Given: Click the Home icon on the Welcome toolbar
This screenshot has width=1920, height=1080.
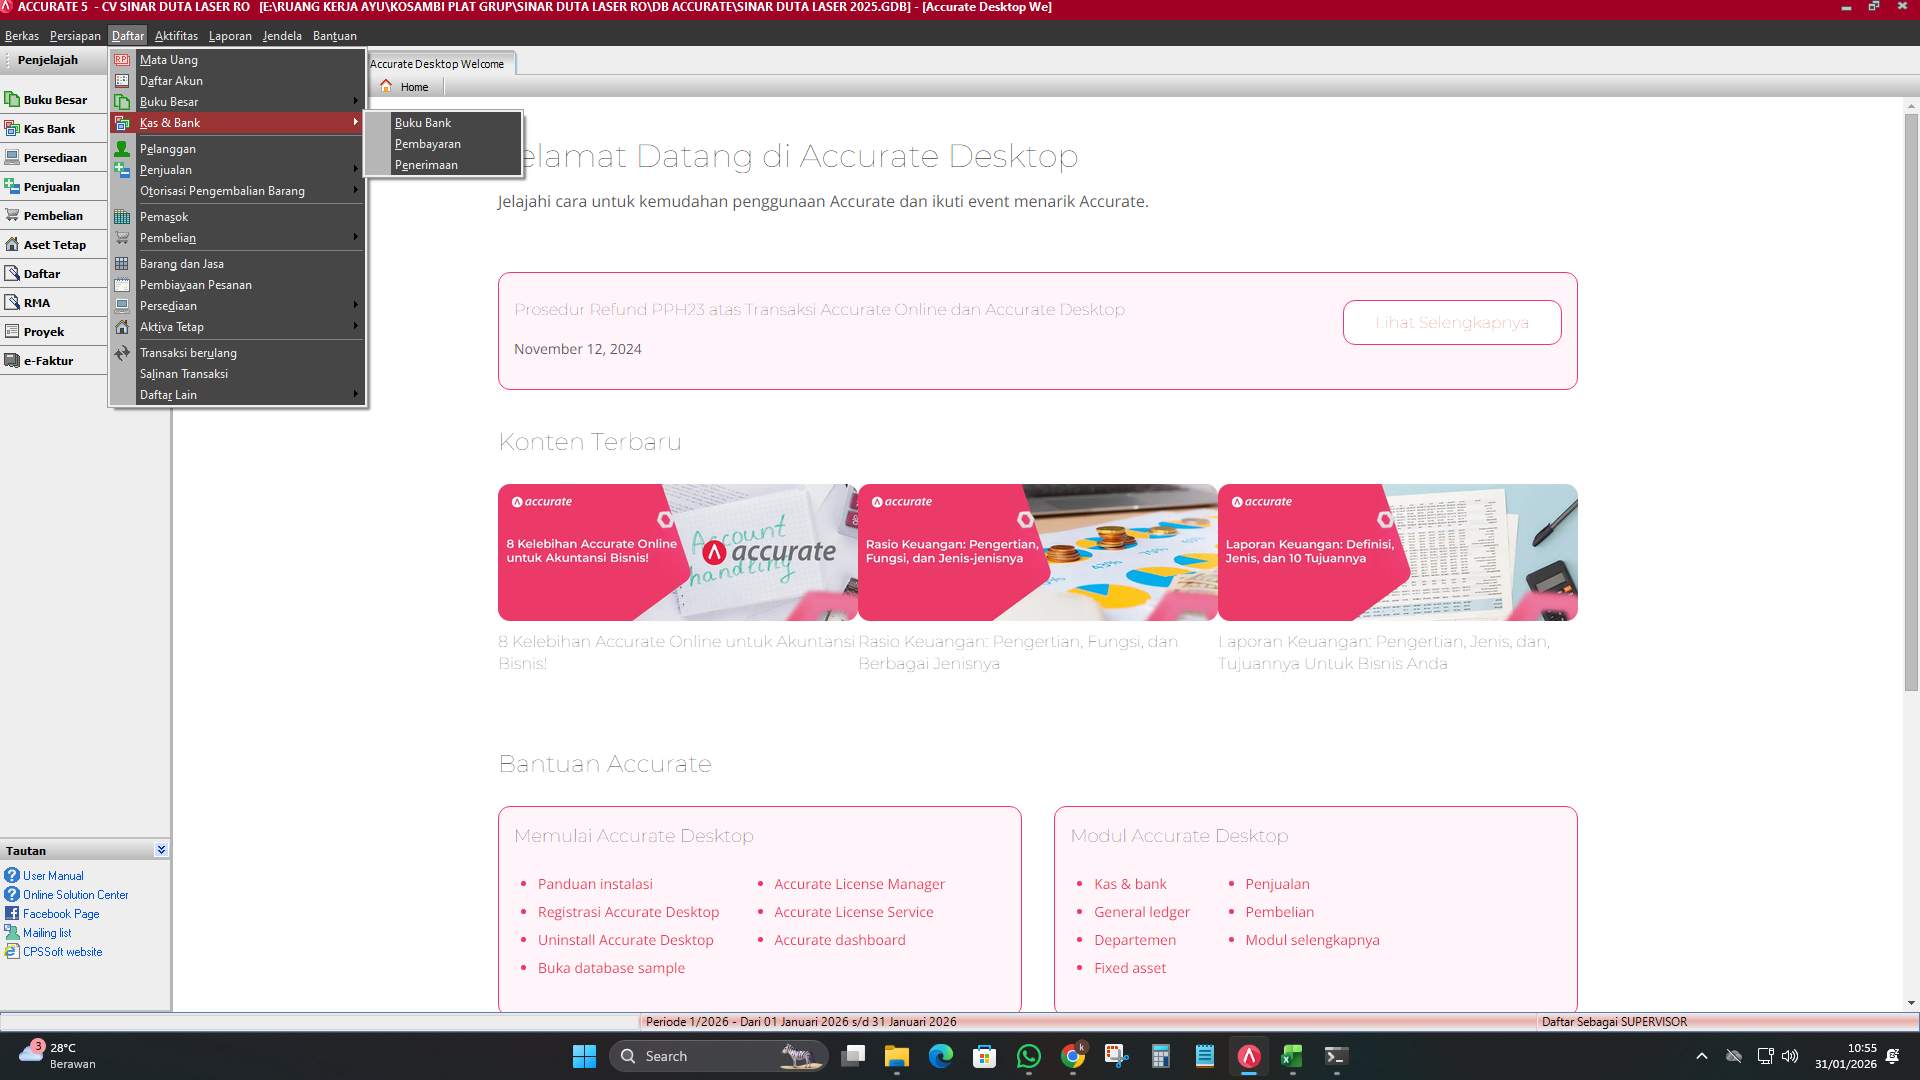Looking at the screenshot, I should 406,87.
